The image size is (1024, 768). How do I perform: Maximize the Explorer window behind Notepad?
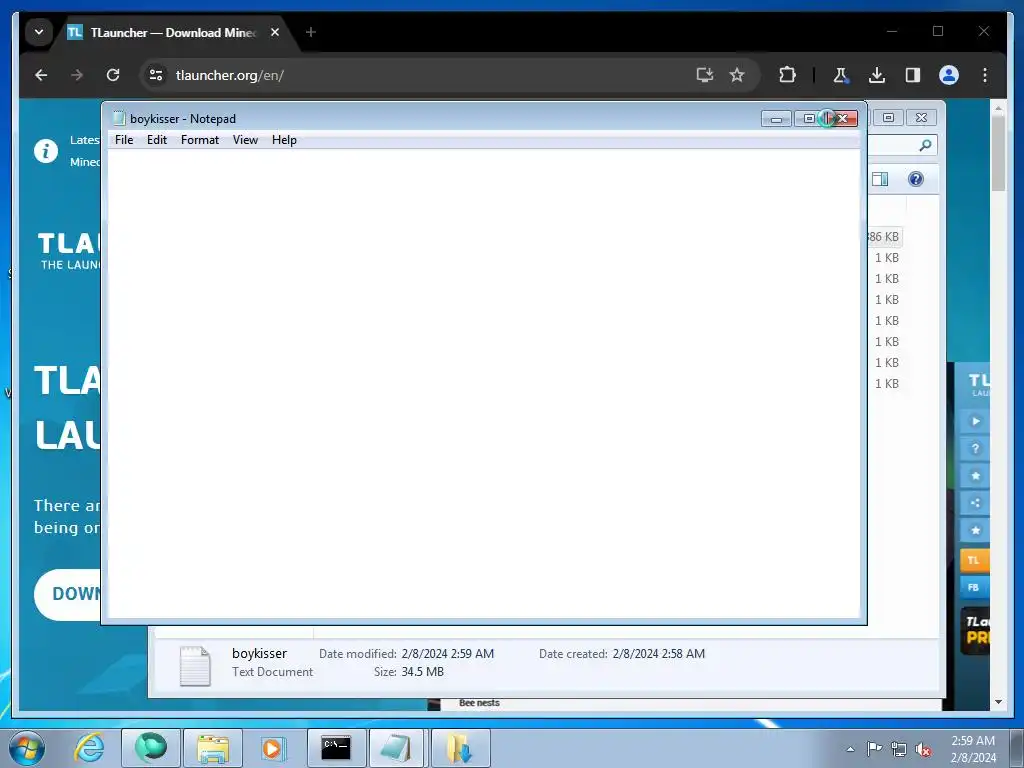(888, 118)
